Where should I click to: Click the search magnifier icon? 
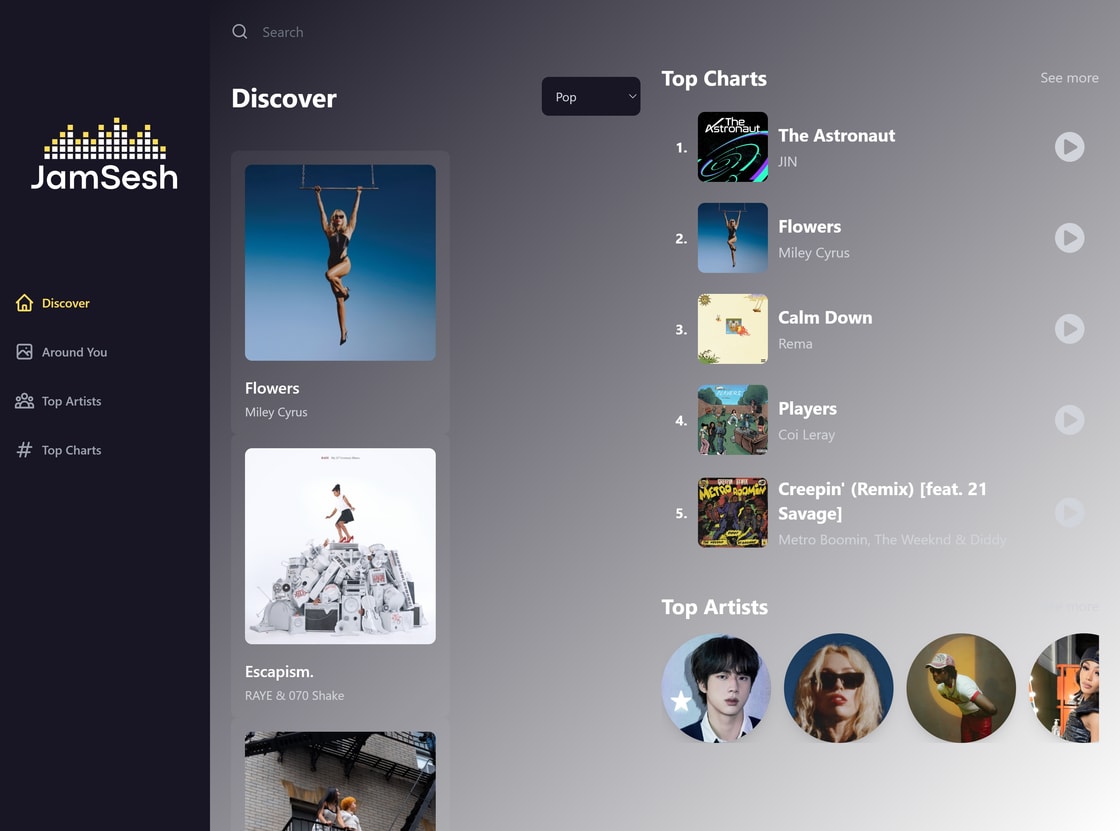click(240, 31)
